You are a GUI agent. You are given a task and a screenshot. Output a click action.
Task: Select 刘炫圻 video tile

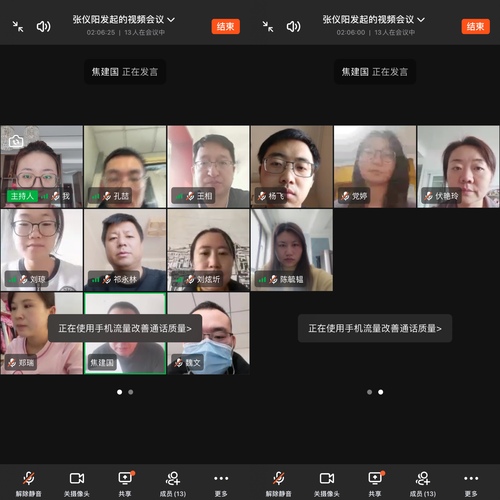(208, 250)
